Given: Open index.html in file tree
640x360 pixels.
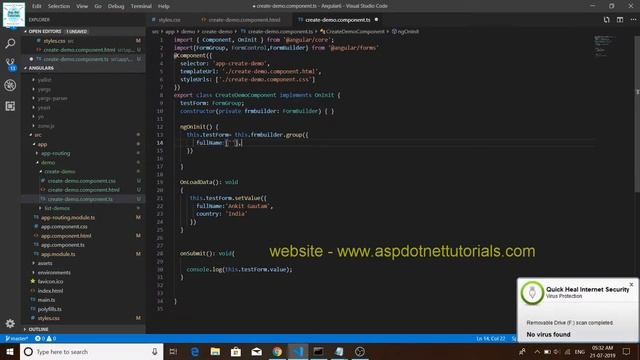Looking at the screenshot, I should pos(50,291).
